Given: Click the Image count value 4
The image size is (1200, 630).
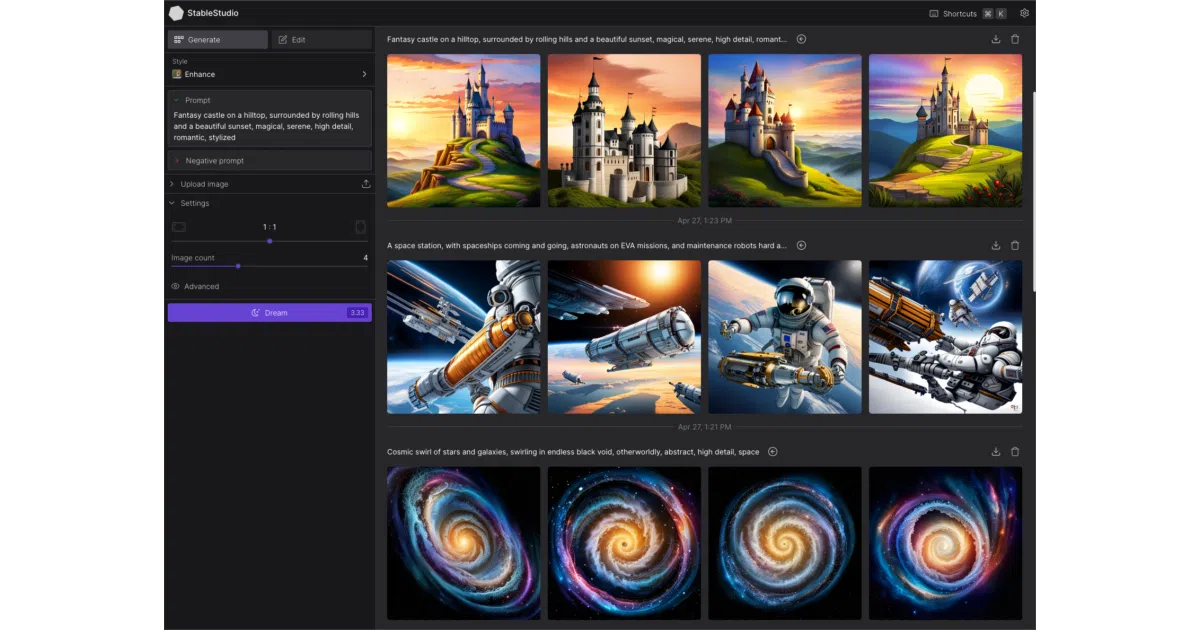Looking at the screenshot, I should 365,258.
